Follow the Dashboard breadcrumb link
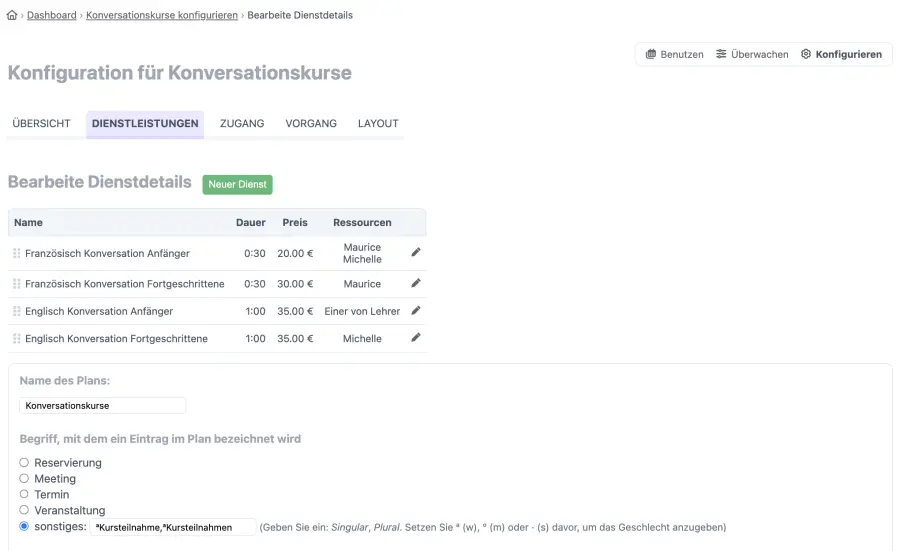Screen dimensions: 900x551 click(x=52, y=15)
